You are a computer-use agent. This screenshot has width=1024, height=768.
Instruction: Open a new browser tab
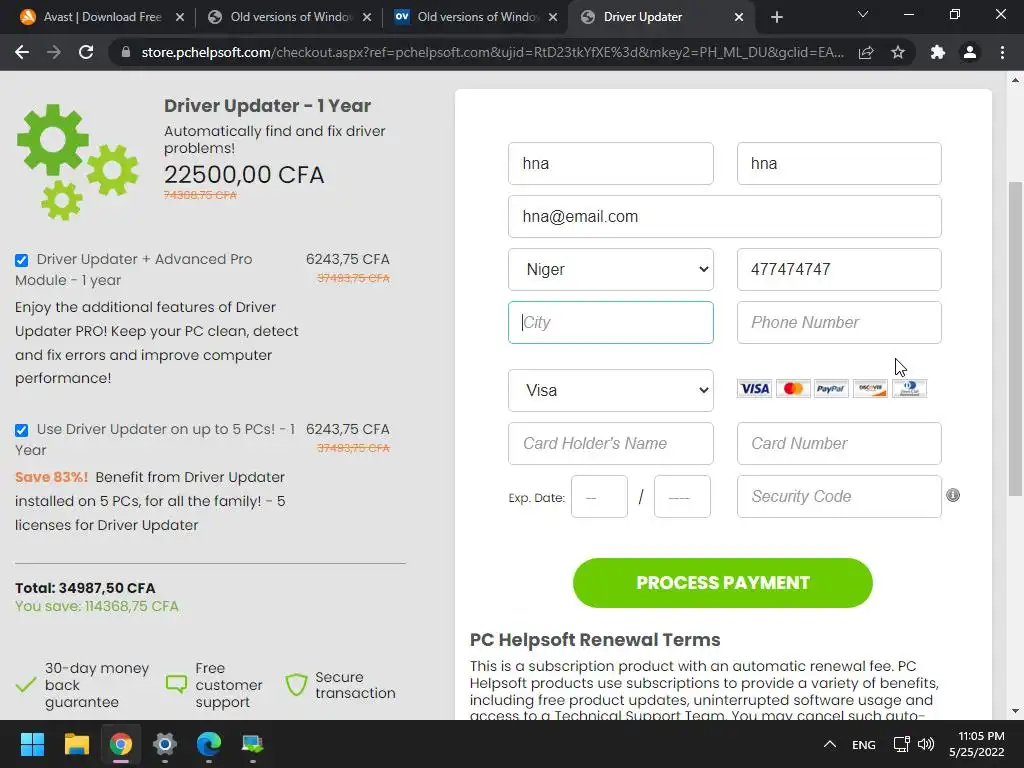tap(776, 17)
